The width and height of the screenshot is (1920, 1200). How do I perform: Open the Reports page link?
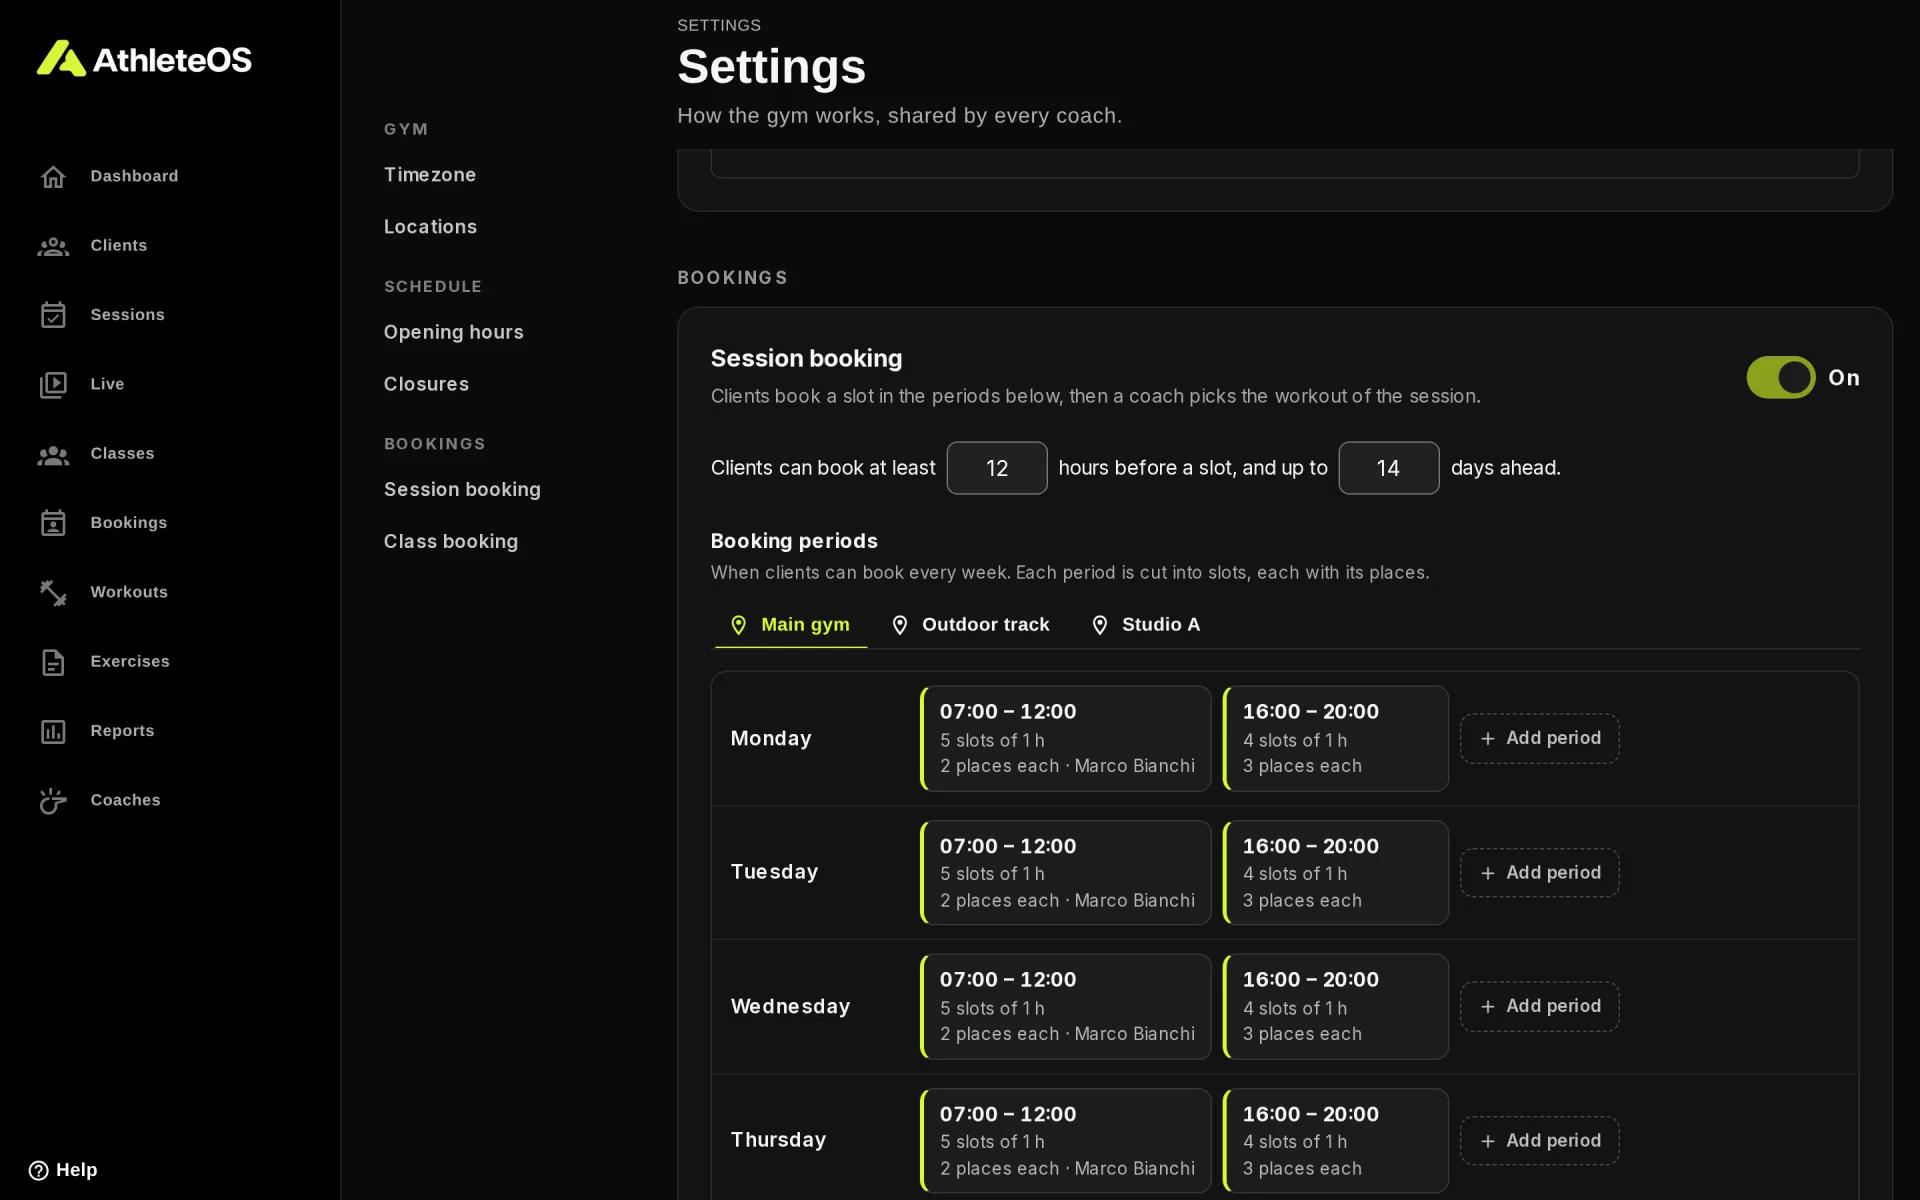pyautogui.click(x=122, y=731)
